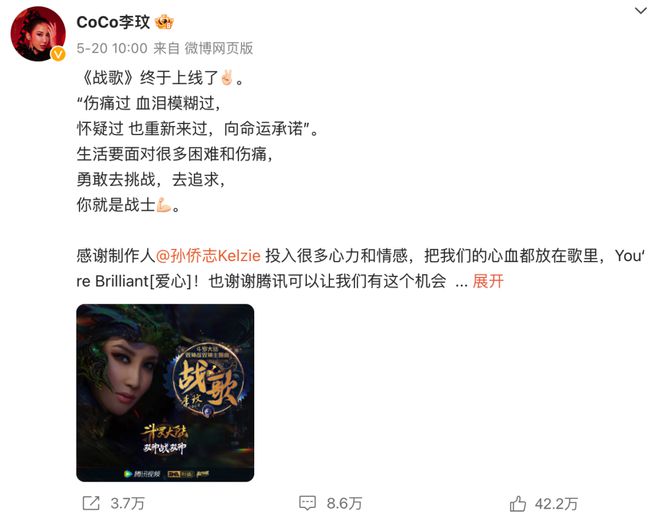Open the 战歌 album cover image
The height and width of the screenshot is (519, 660).
165,393
